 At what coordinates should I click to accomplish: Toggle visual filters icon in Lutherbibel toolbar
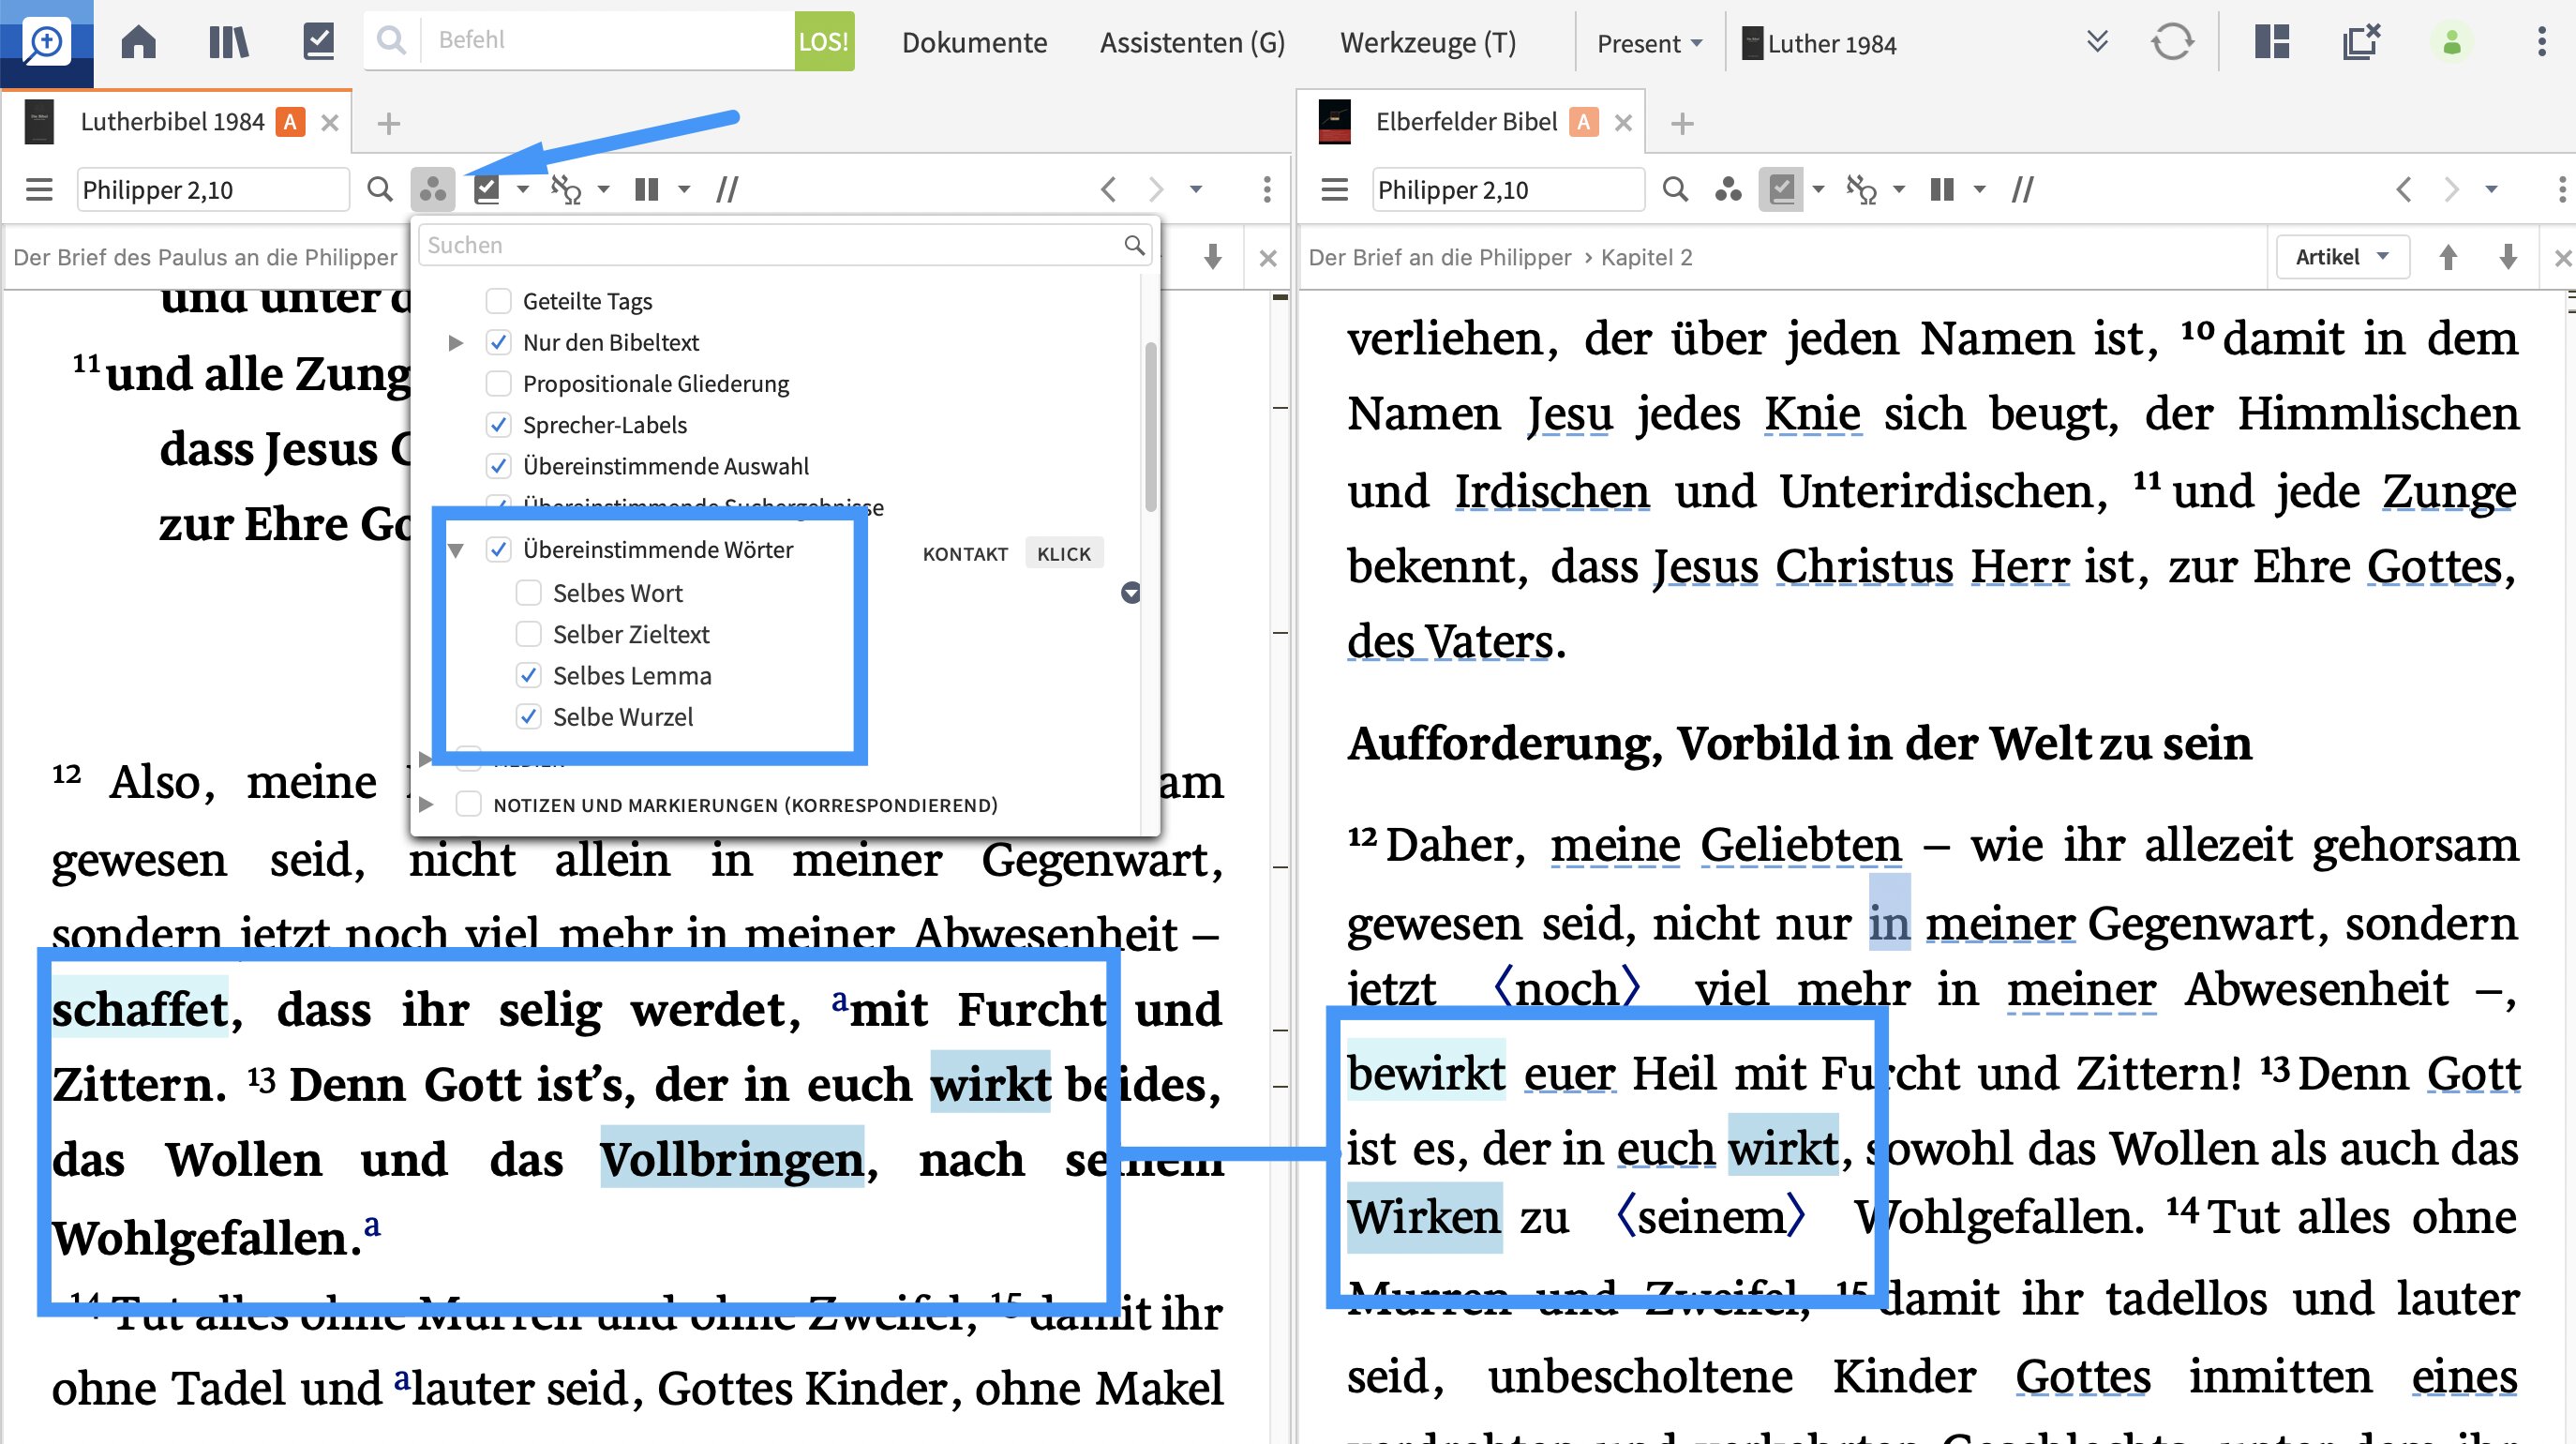(433, 189)
